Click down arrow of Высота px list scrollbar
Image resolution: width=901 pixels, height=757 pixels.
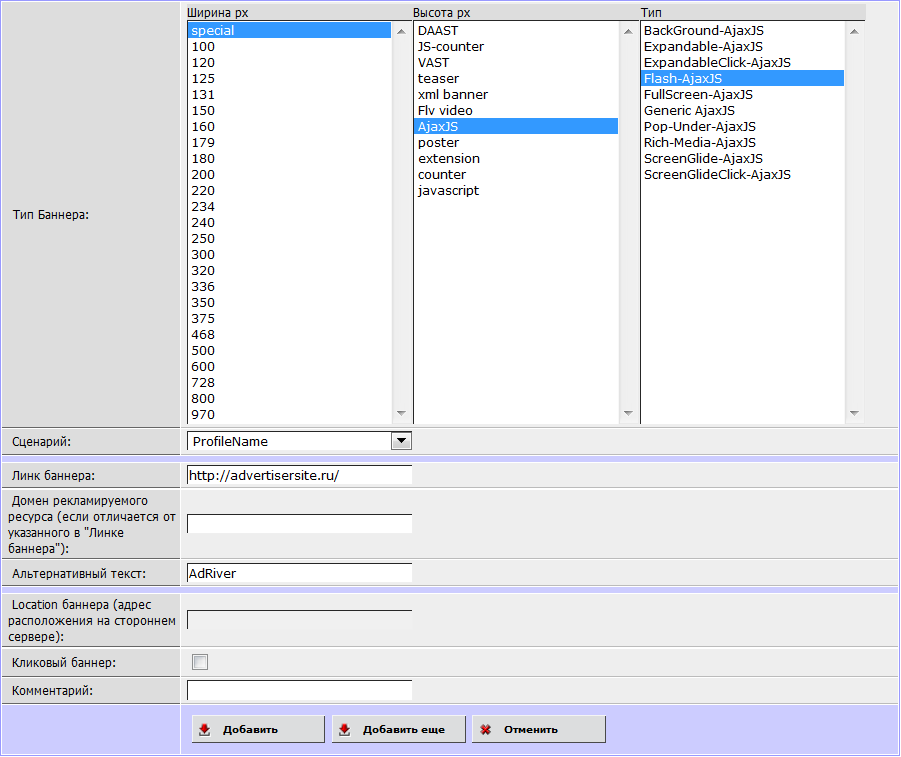(628, 413)
